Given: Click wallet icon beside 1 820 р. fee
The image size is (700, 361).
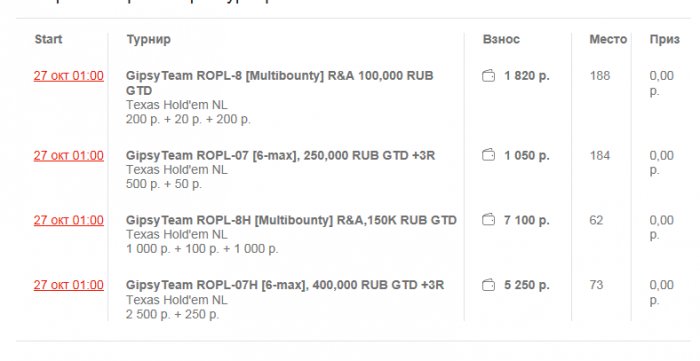Looking at the screenshot, I should (488, 76).
